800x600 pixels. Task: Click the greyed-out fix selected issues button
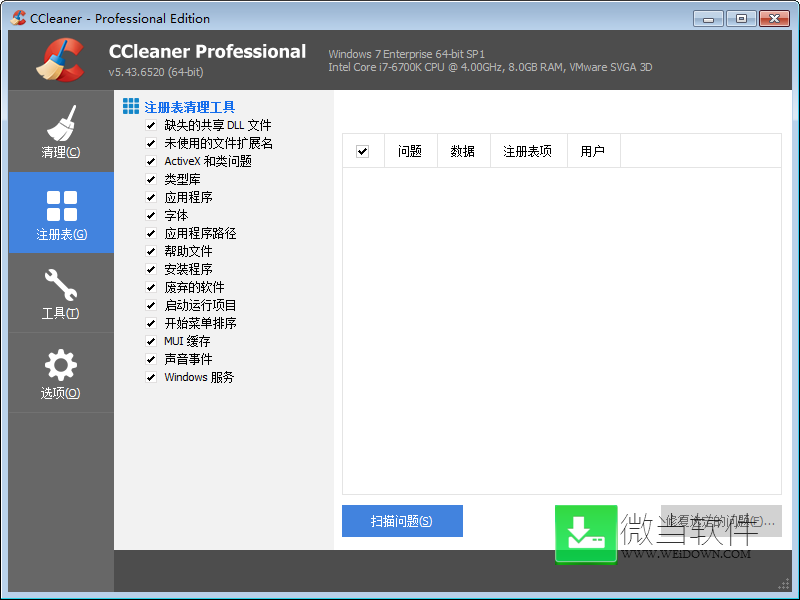coord(720,521)
